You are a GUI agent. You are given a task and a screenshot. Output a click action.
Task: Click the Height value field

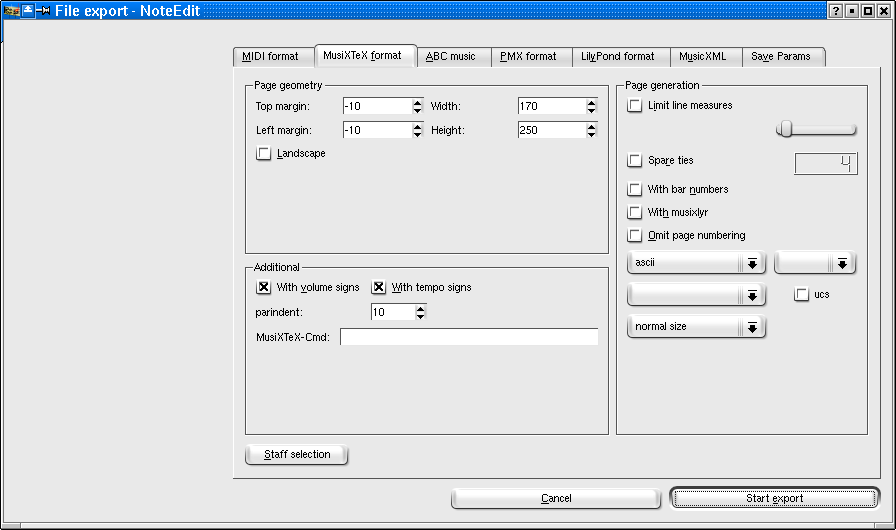pos(552,130)
